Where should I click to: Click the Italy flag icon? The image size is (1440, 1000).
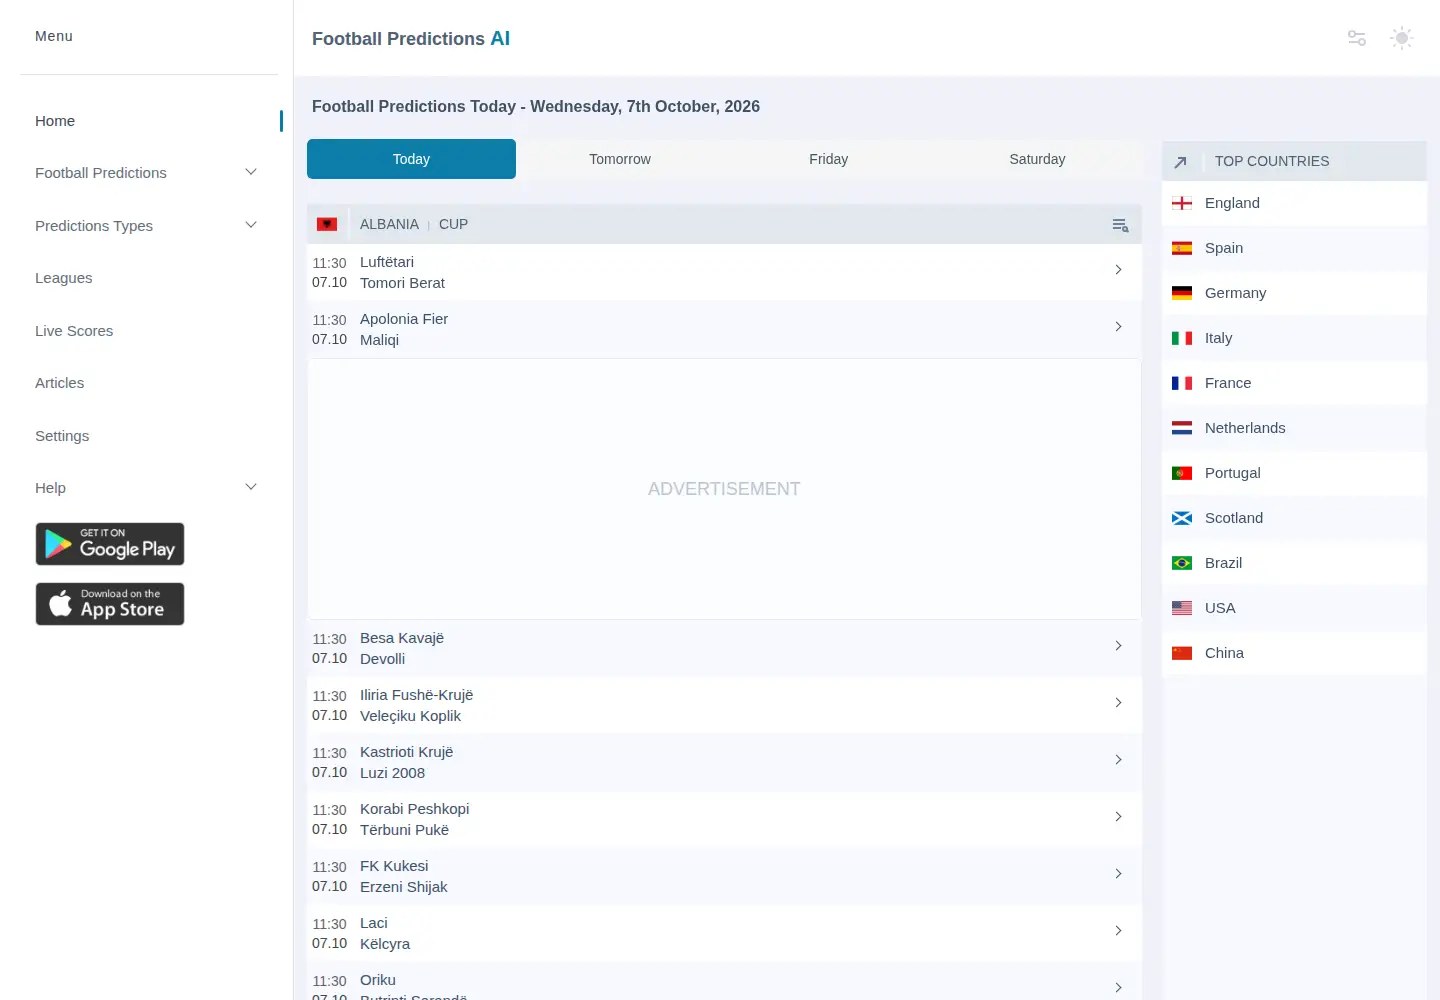[x=1182, y=338]
